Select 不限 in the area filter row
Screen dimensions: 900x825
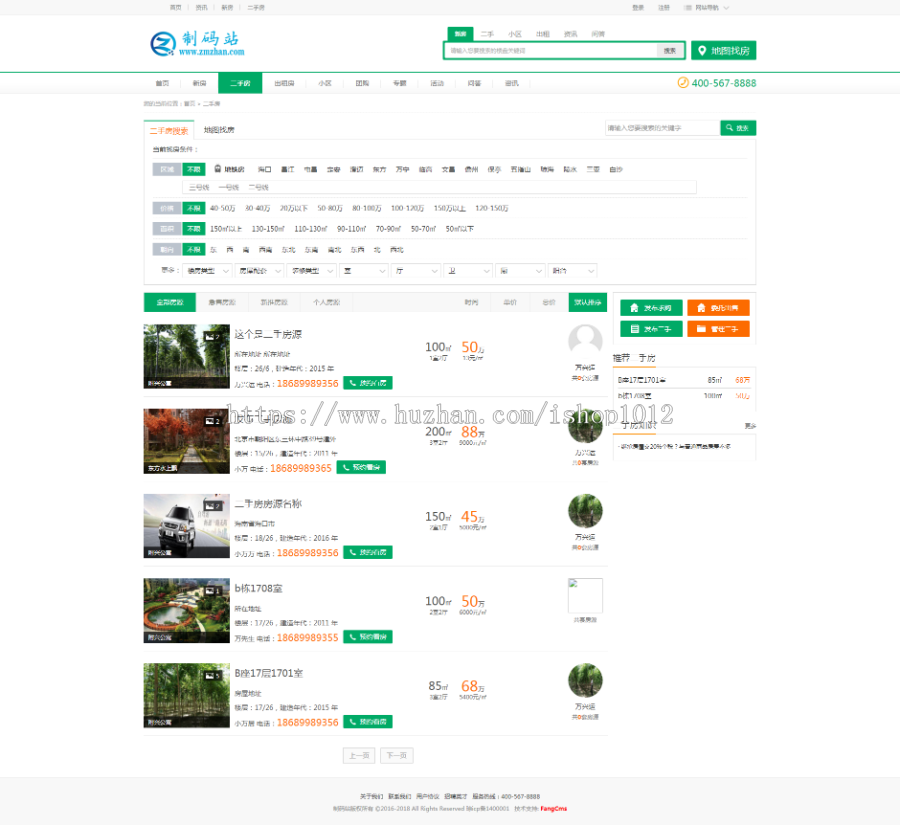(193, 228)
